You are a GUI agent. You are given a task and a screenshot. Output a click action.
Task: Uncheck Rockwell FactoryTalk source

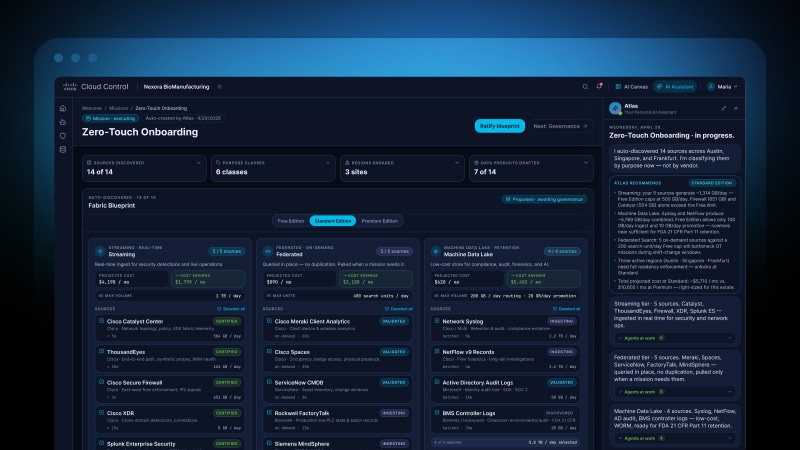pyautogui.click(x=269, y=413)
